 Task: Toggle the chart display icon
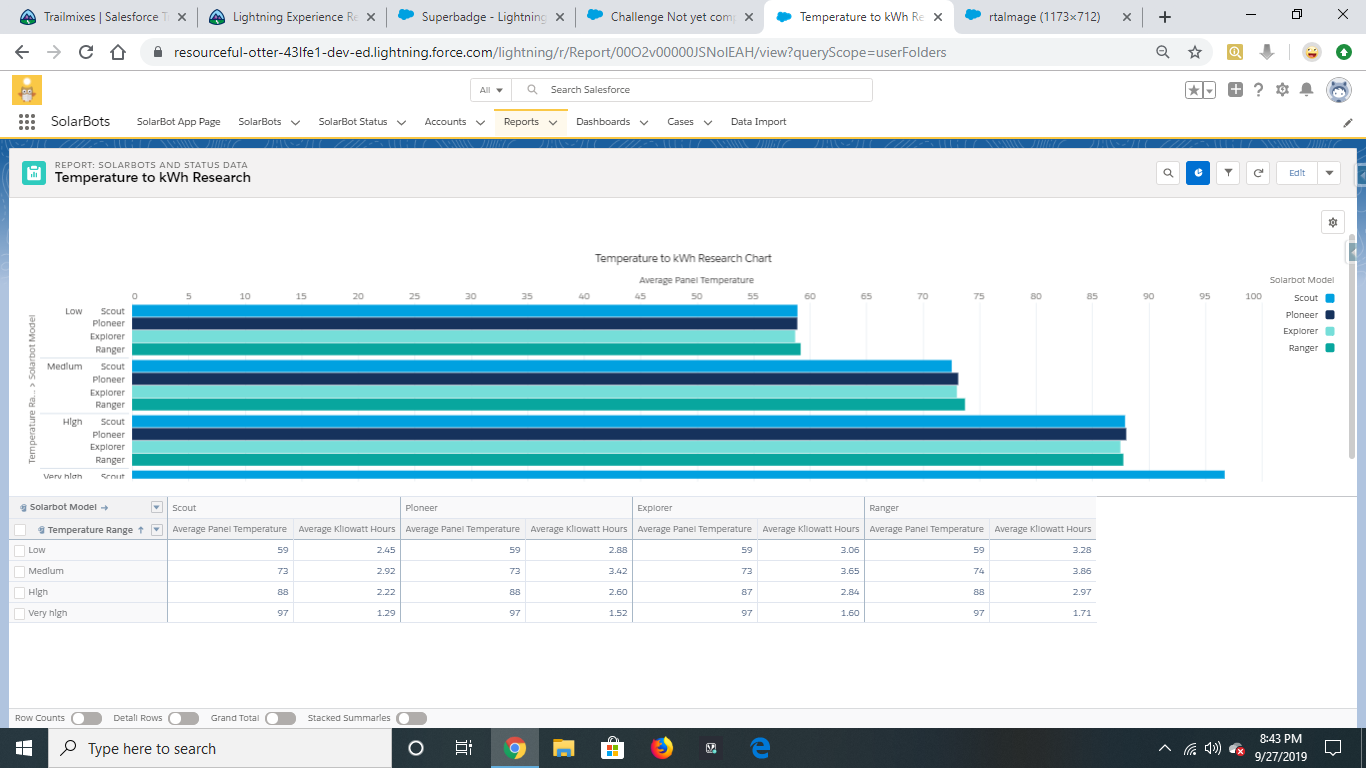click(x=1198, y=173)
